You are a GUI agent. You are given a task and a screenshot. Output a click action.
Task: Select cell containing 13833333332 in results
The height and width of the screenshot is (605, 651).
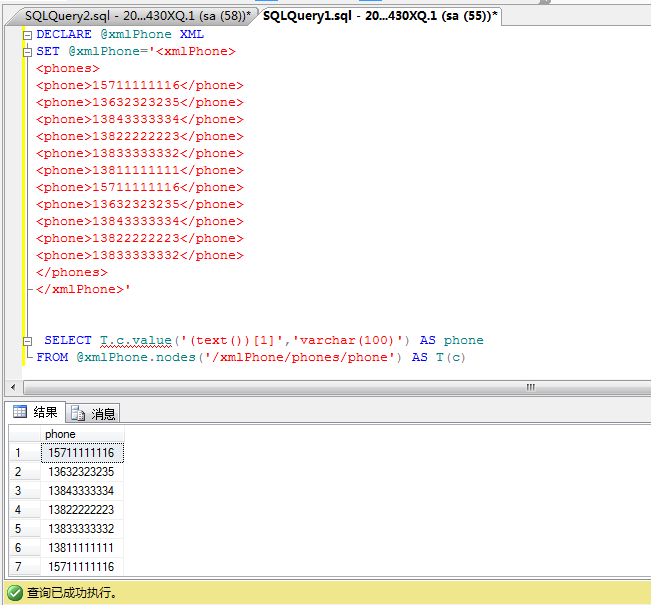pos(82,529)
